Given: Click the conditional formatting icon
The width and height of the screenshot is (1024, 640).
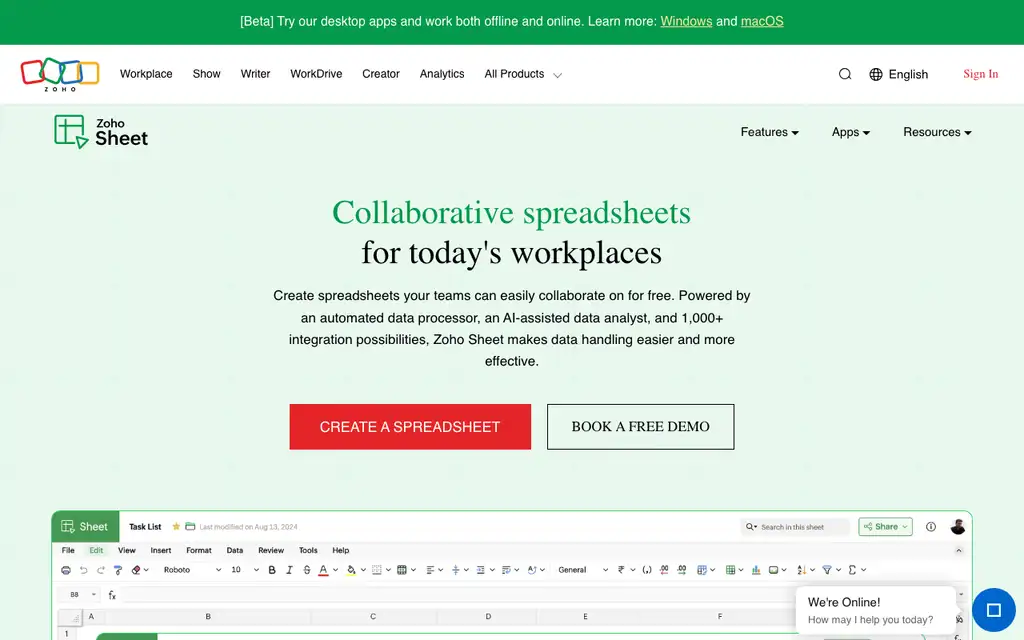Looking at the screenshot, I should pyautogui.click(x=701, y=569).
